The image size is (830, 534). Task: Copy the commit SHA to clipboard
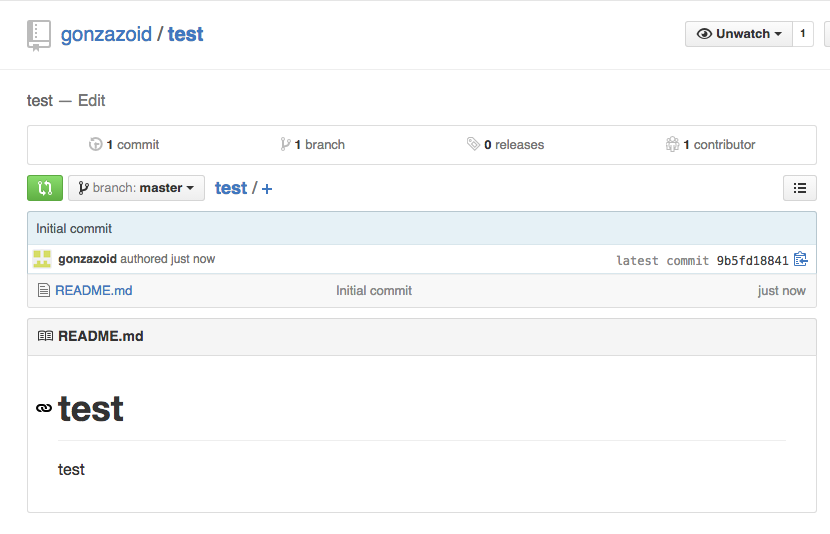pyautogui.click(x=799, y=260)
